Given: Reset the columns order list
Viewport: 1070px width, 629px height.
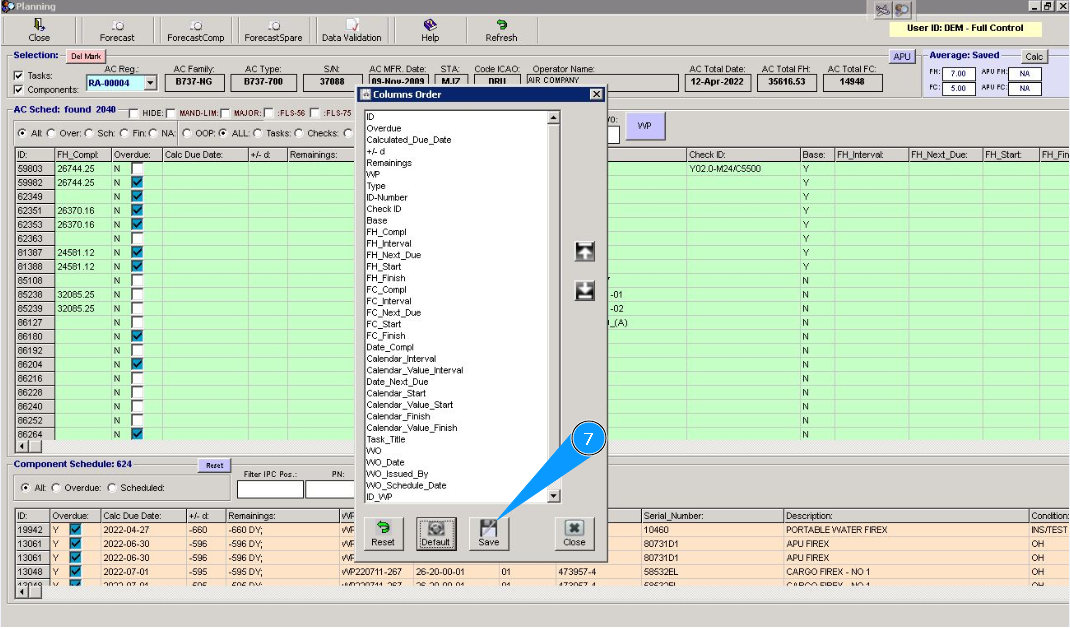Looking at the screenshot, I should pos(383,532).
